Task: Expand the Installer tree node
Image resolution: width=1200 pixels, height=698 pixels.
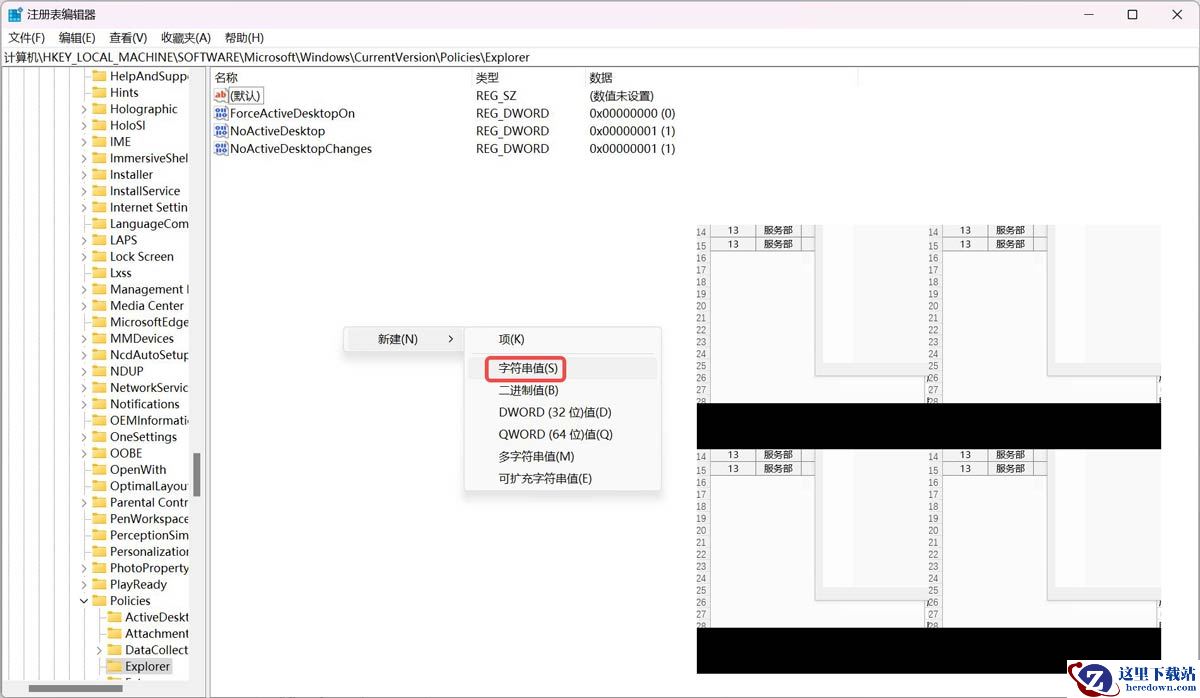Action: coord(84,175)
